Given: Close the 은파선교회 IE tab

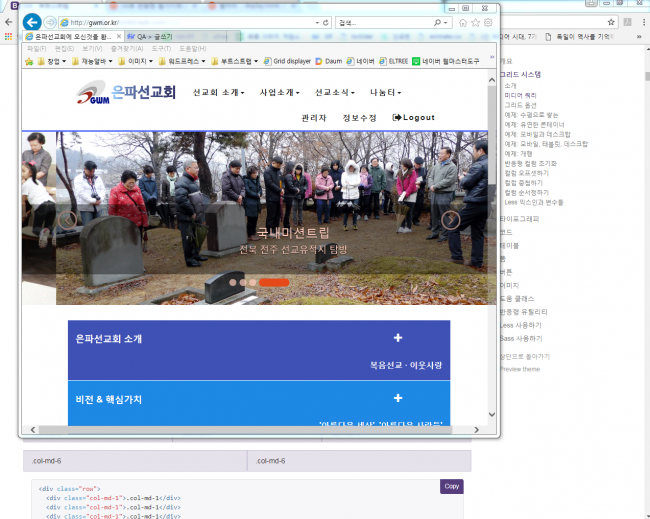Looking at the screenshot, I should [119, 36].
